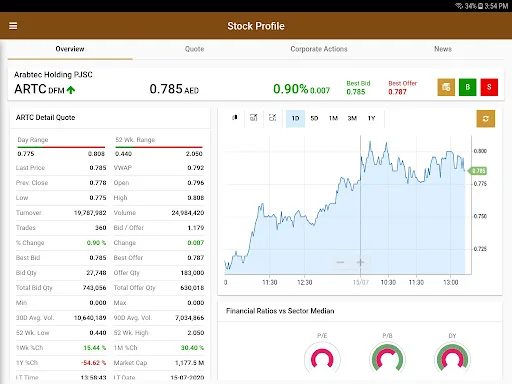Click the Best Bid 0.785 header value
The height and width of the screenshot is (384, 512).
(x=356, y=92)
